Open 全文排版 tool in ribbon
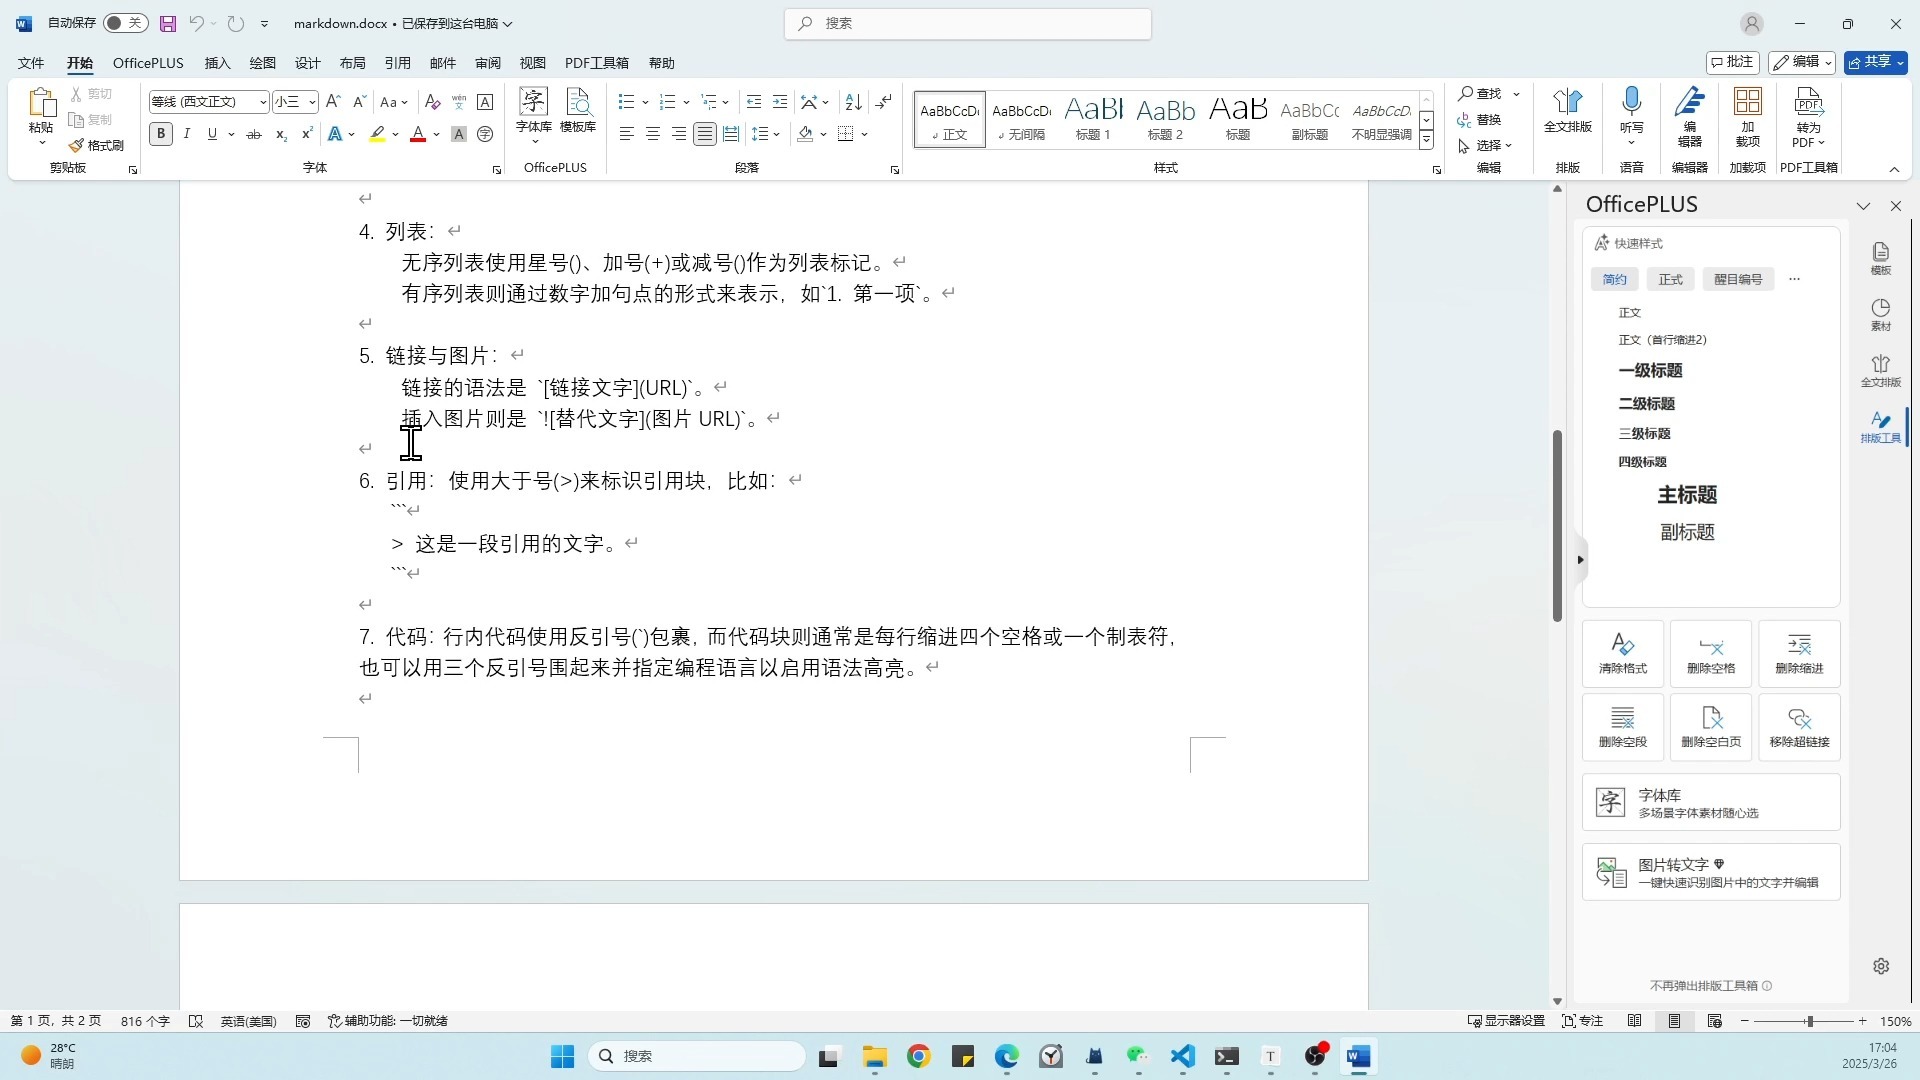Viewport: 1920px width, 1080px height. pos(1567,110)
